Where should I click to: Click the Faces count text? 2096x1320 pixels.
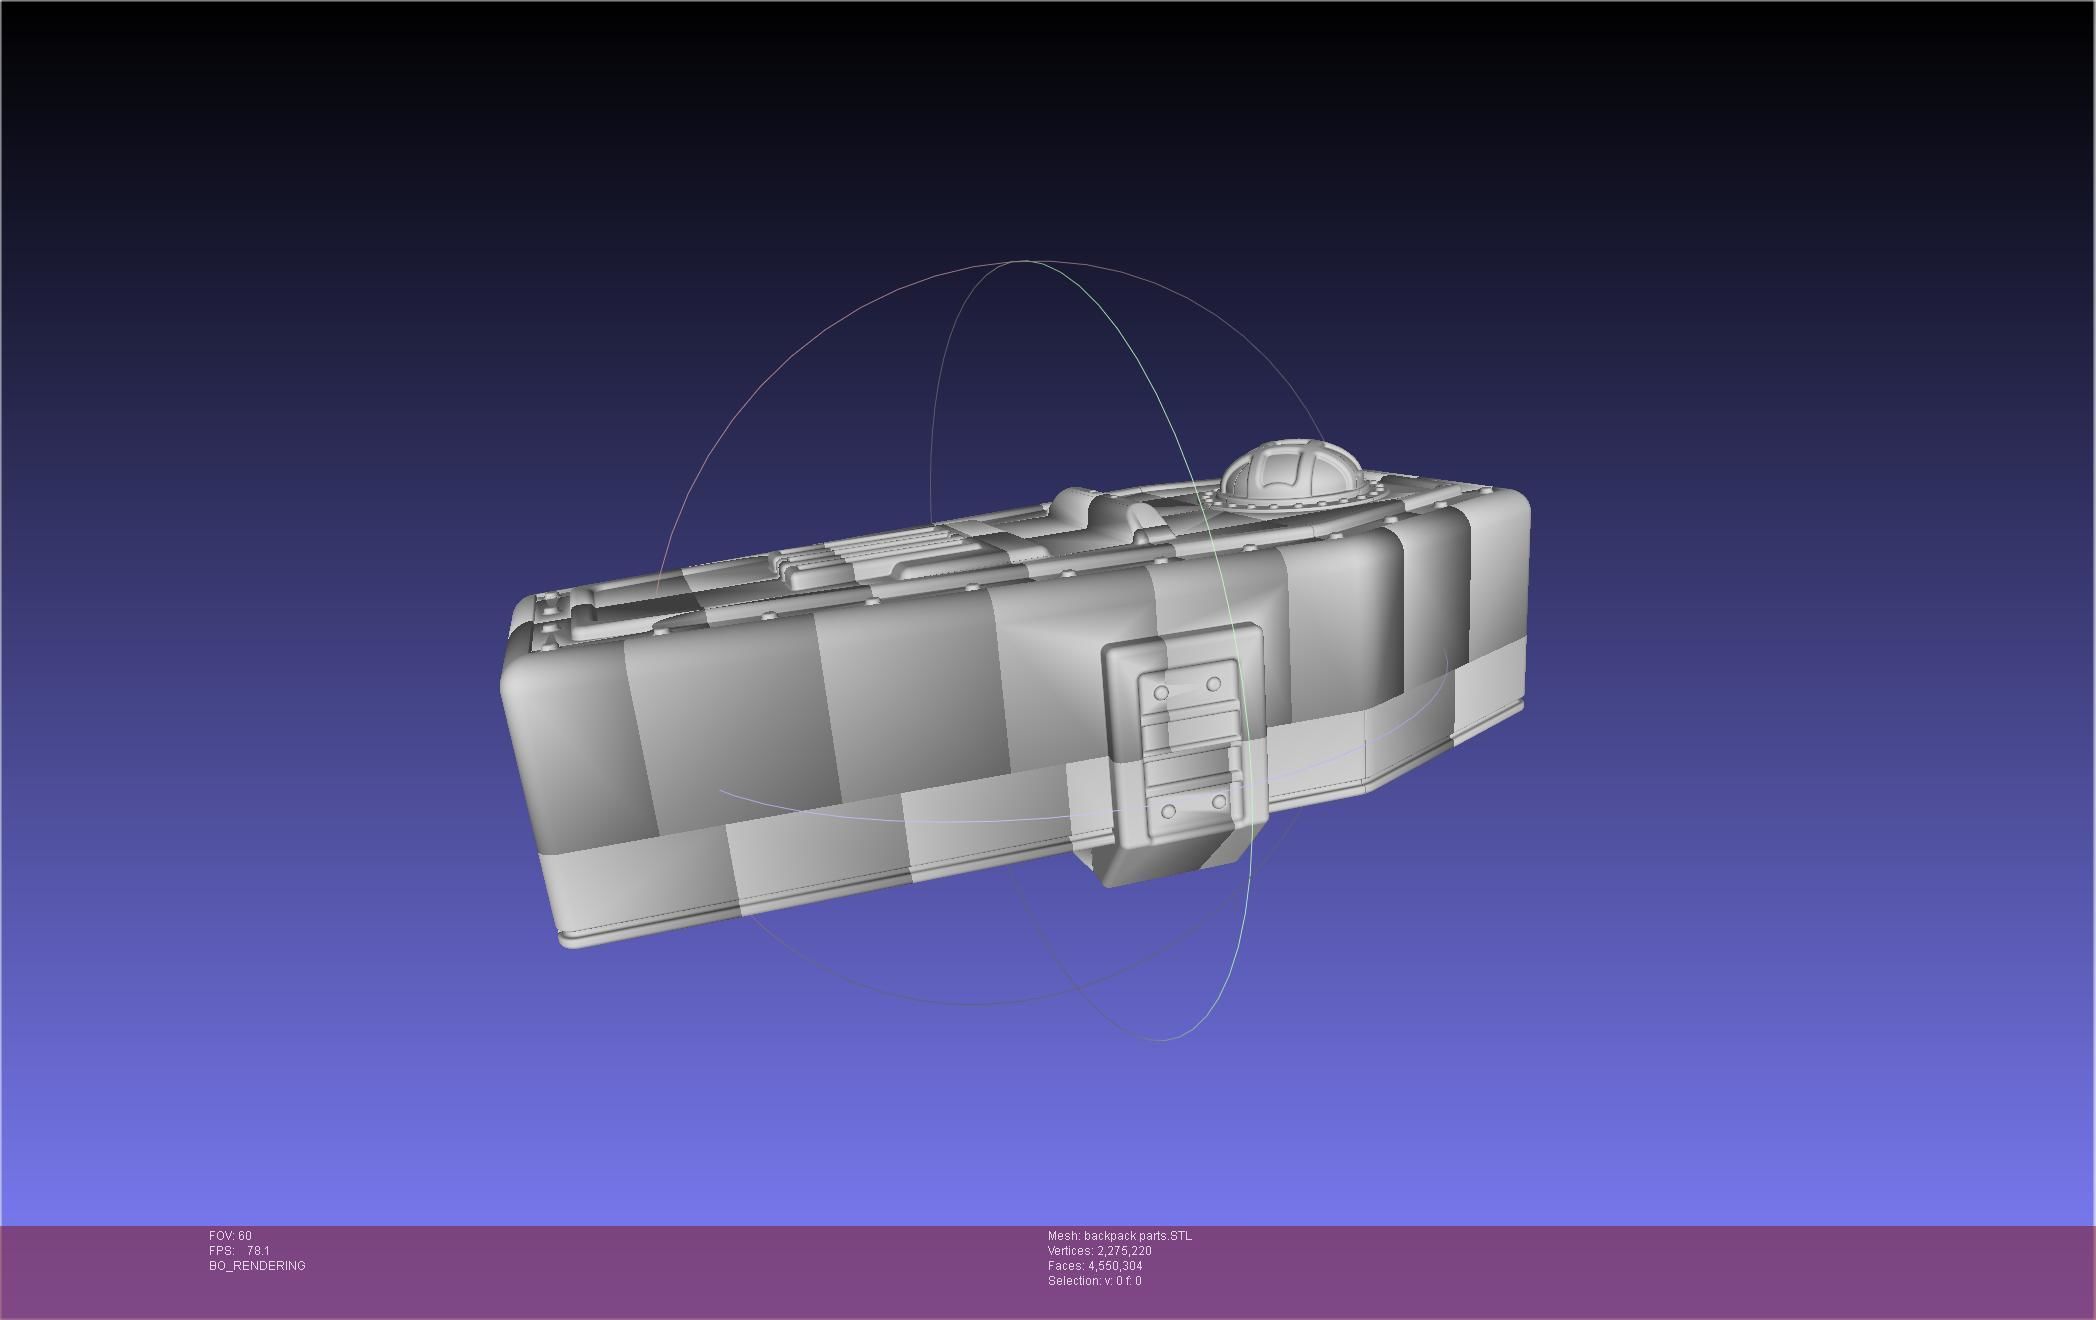pyautogui.click(x=1094, y=1266)
